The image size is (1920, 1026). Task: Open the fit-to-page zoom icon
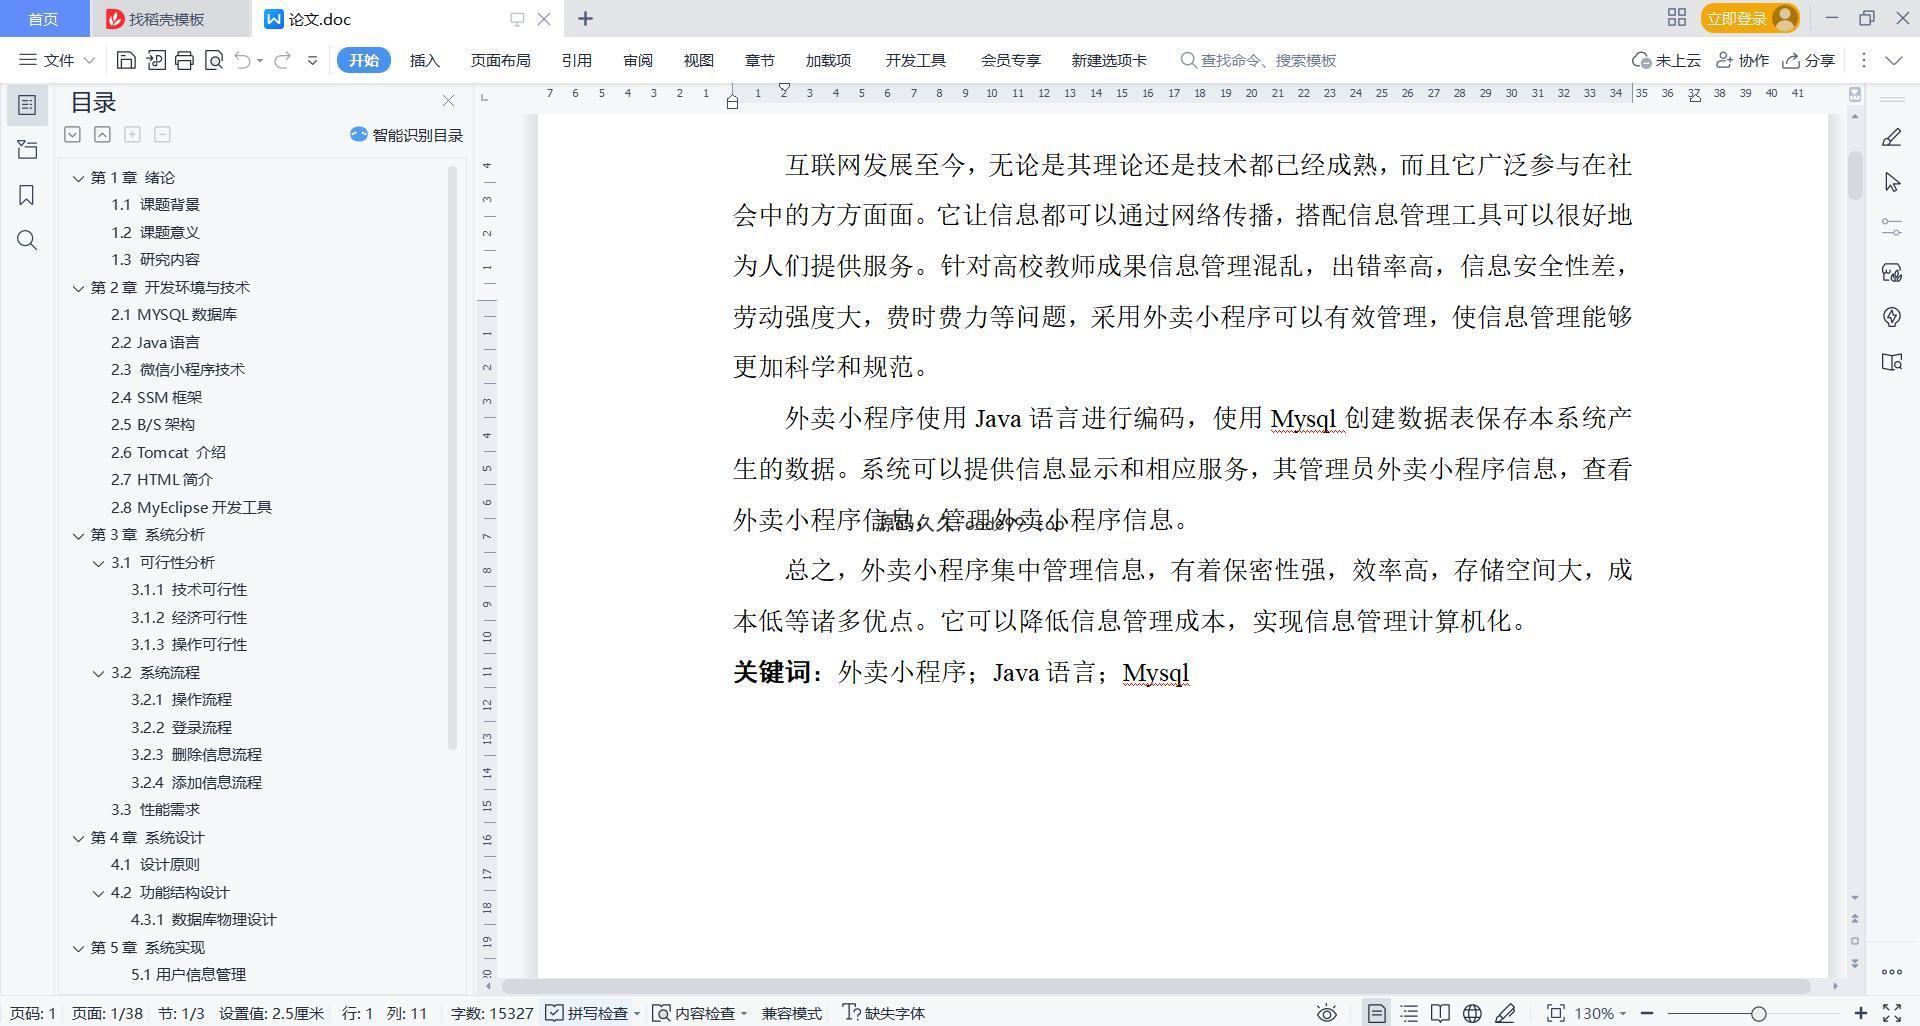point(1555,1013)
